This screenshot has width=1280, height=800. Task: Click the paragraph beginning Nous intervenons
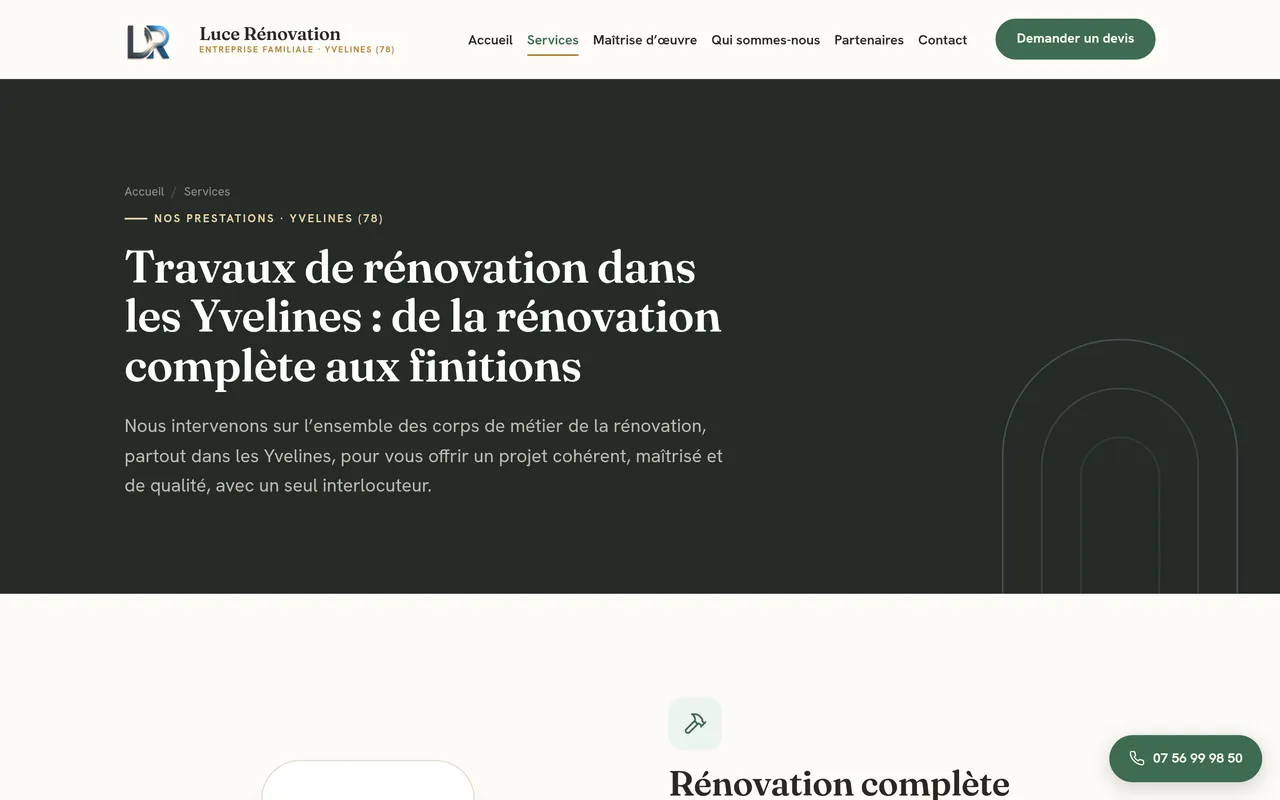pyautogui.click(x=424, y=456)
